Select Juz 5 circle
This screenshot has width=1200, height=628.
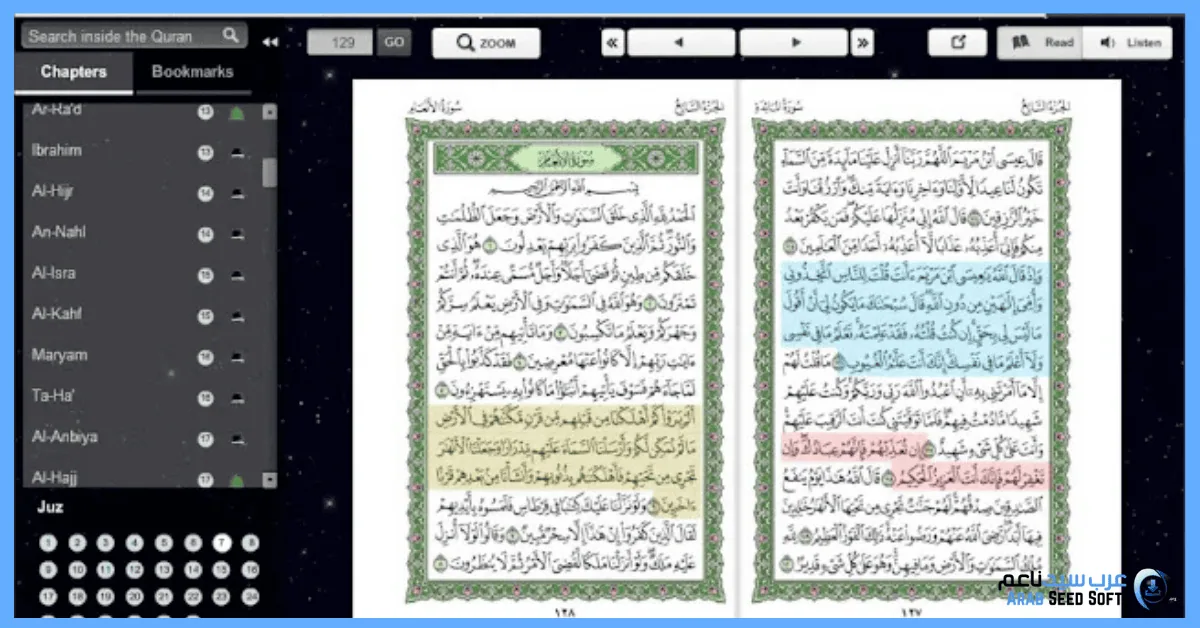[164, 543]
